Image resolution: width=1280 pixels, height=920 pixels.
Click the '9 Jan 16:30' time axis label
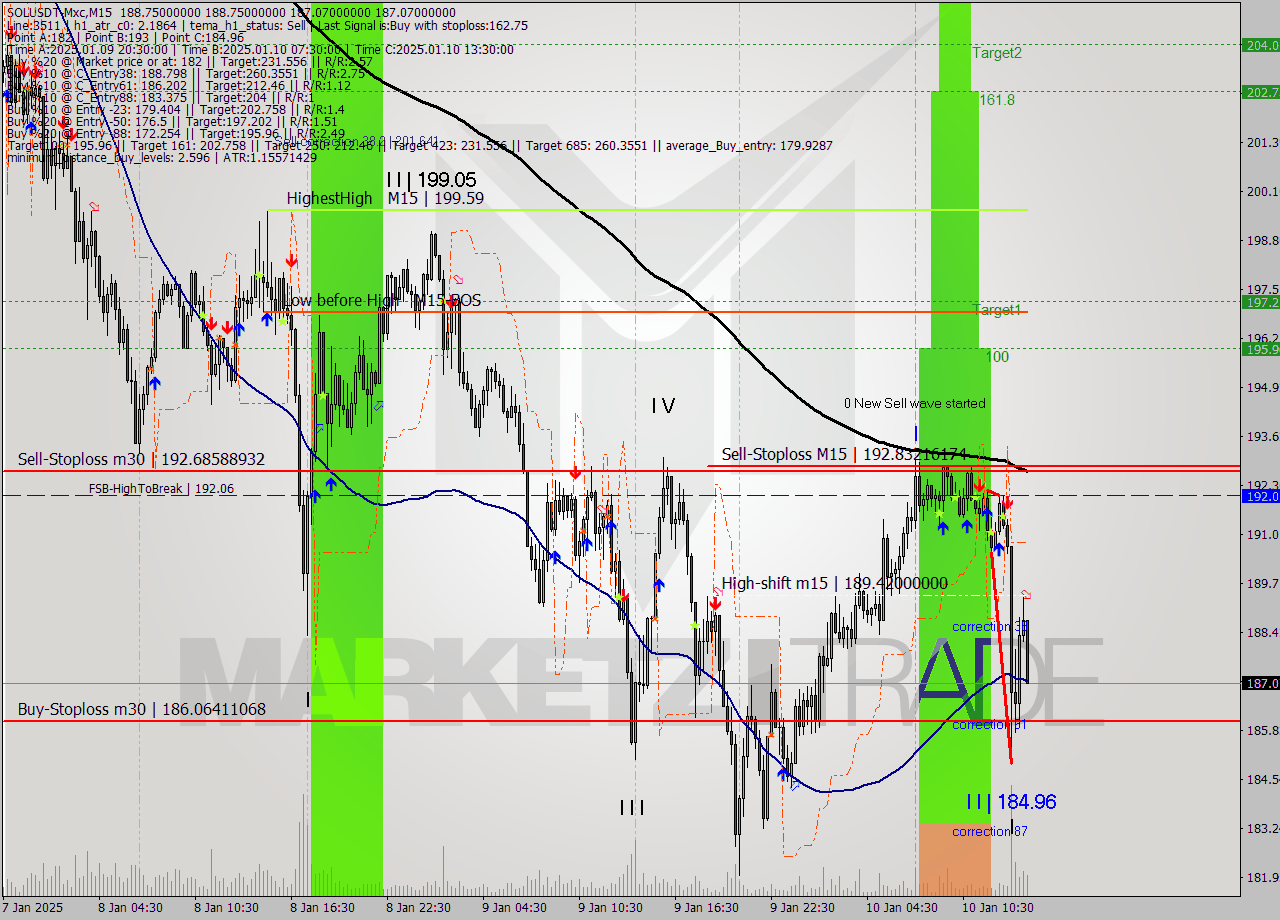(706, 908)
